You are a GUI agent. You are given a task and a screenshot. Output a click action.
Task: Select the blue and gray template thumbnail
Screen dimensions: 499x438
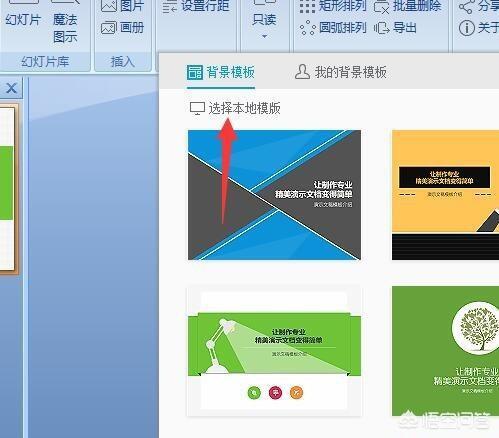(x=274, y=195)
